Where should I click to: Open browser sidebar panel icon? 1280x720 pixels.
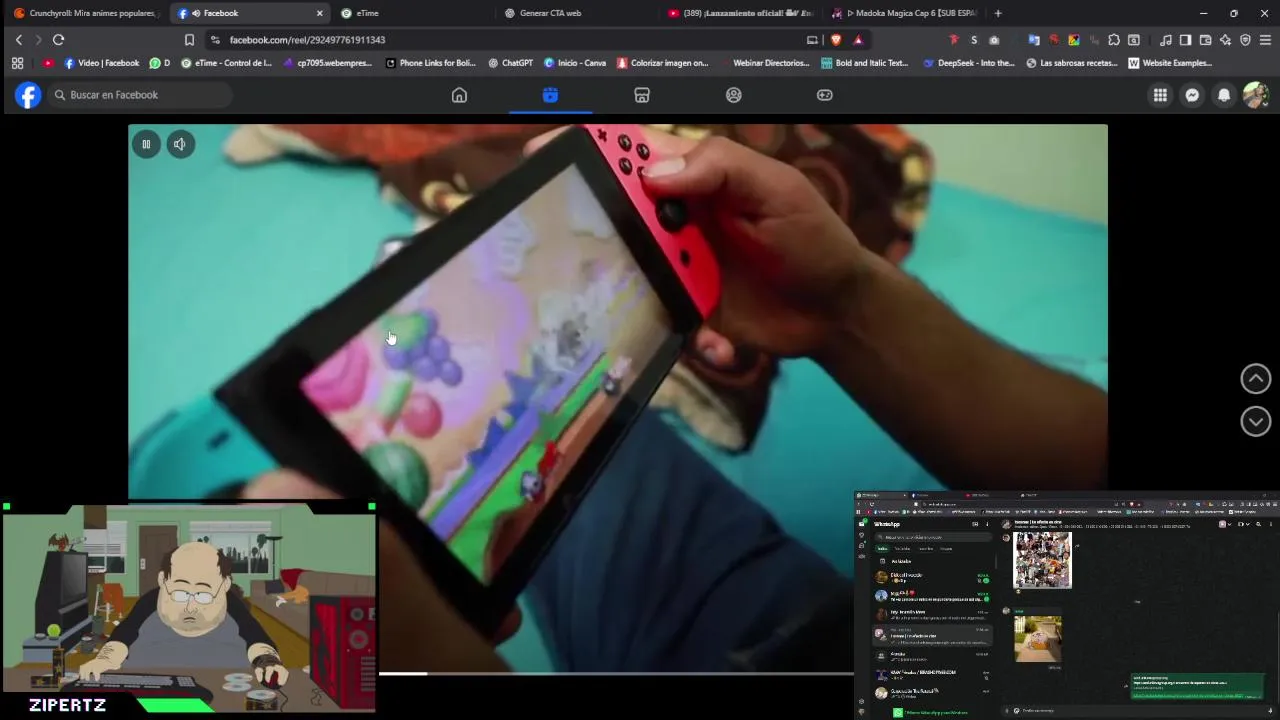(x=1185, y=40)
